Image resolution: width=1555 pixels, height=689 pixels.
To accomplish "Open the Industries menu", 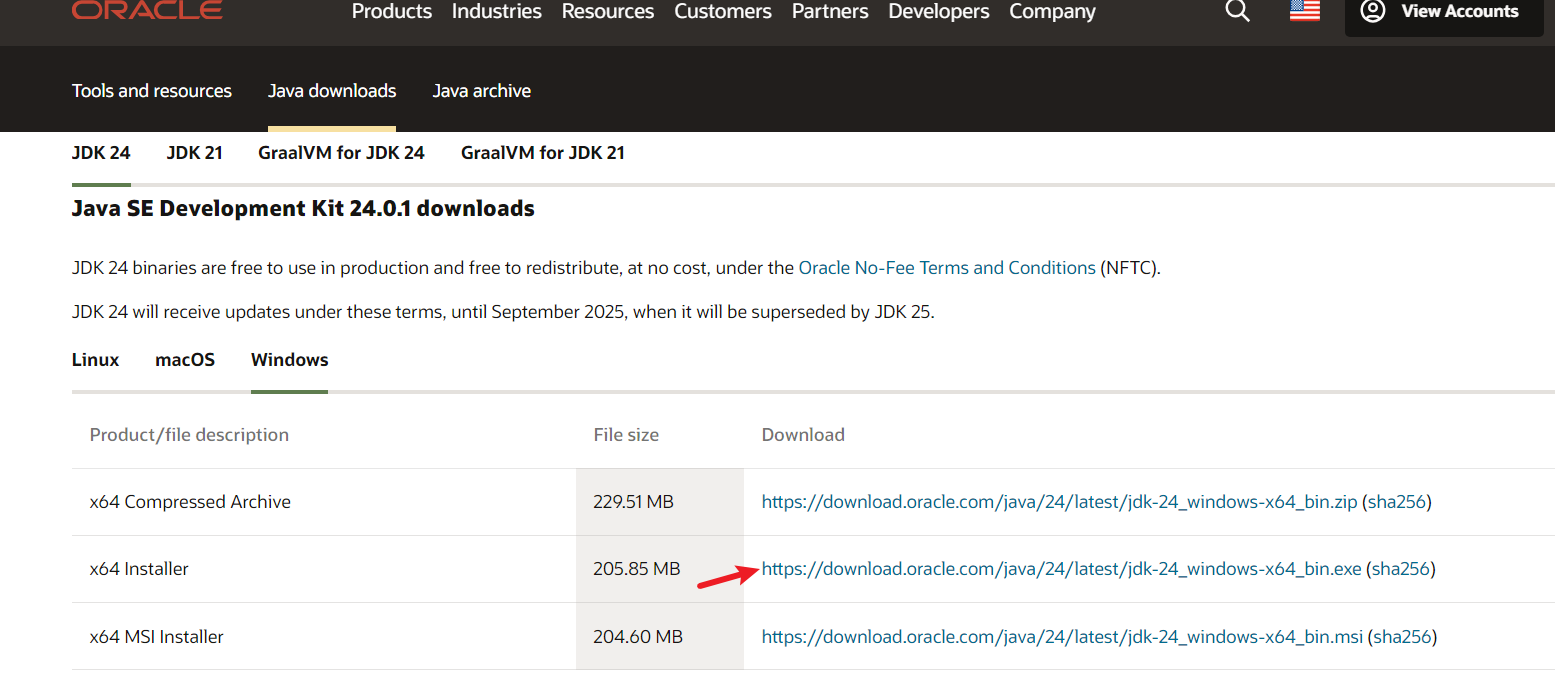I will coord(497,11).
